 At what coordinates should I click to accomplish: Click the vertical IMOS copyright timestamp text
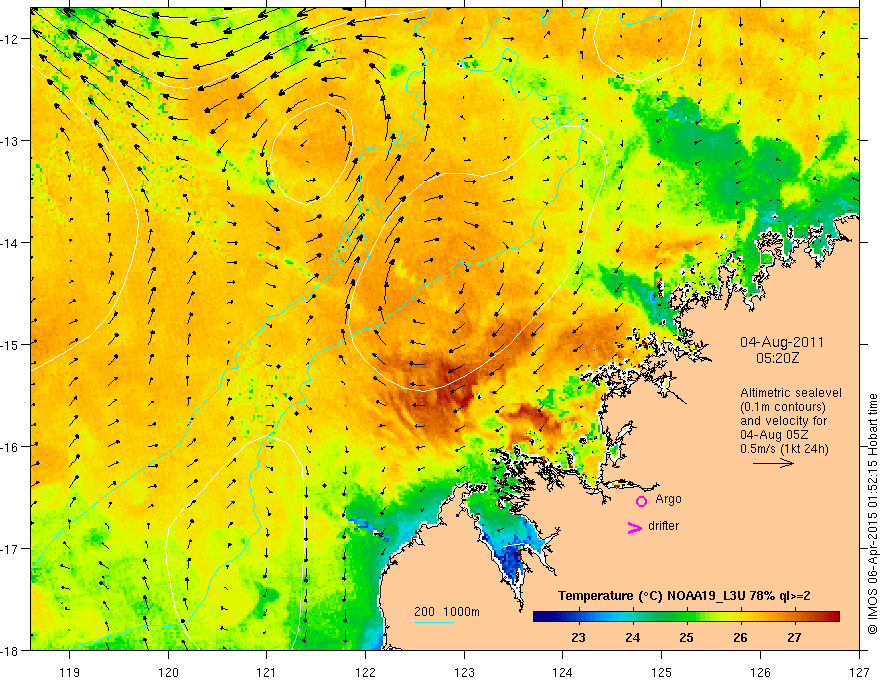click(x=872, y=513)
